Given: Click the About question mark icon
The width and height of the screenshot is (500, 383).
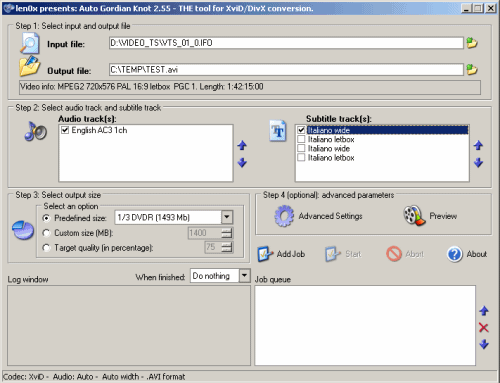Looking at the screenshot, I should click(455, 254).
